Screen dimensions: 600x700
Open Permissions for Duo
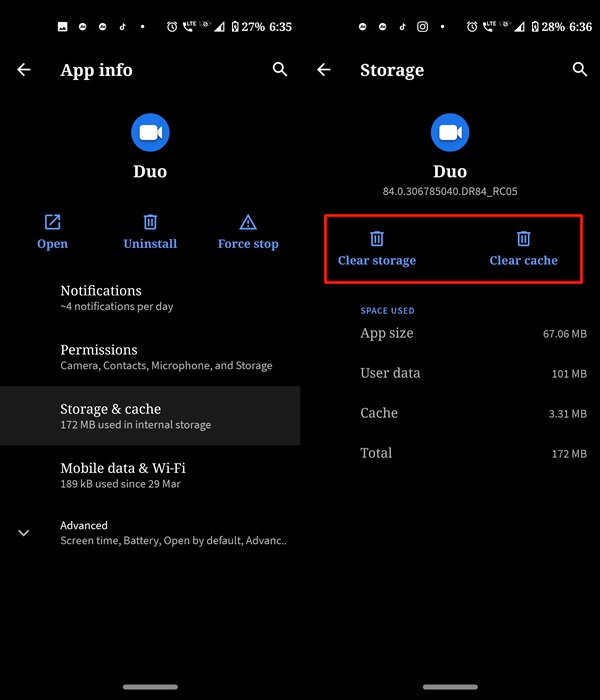coord(150,357)
